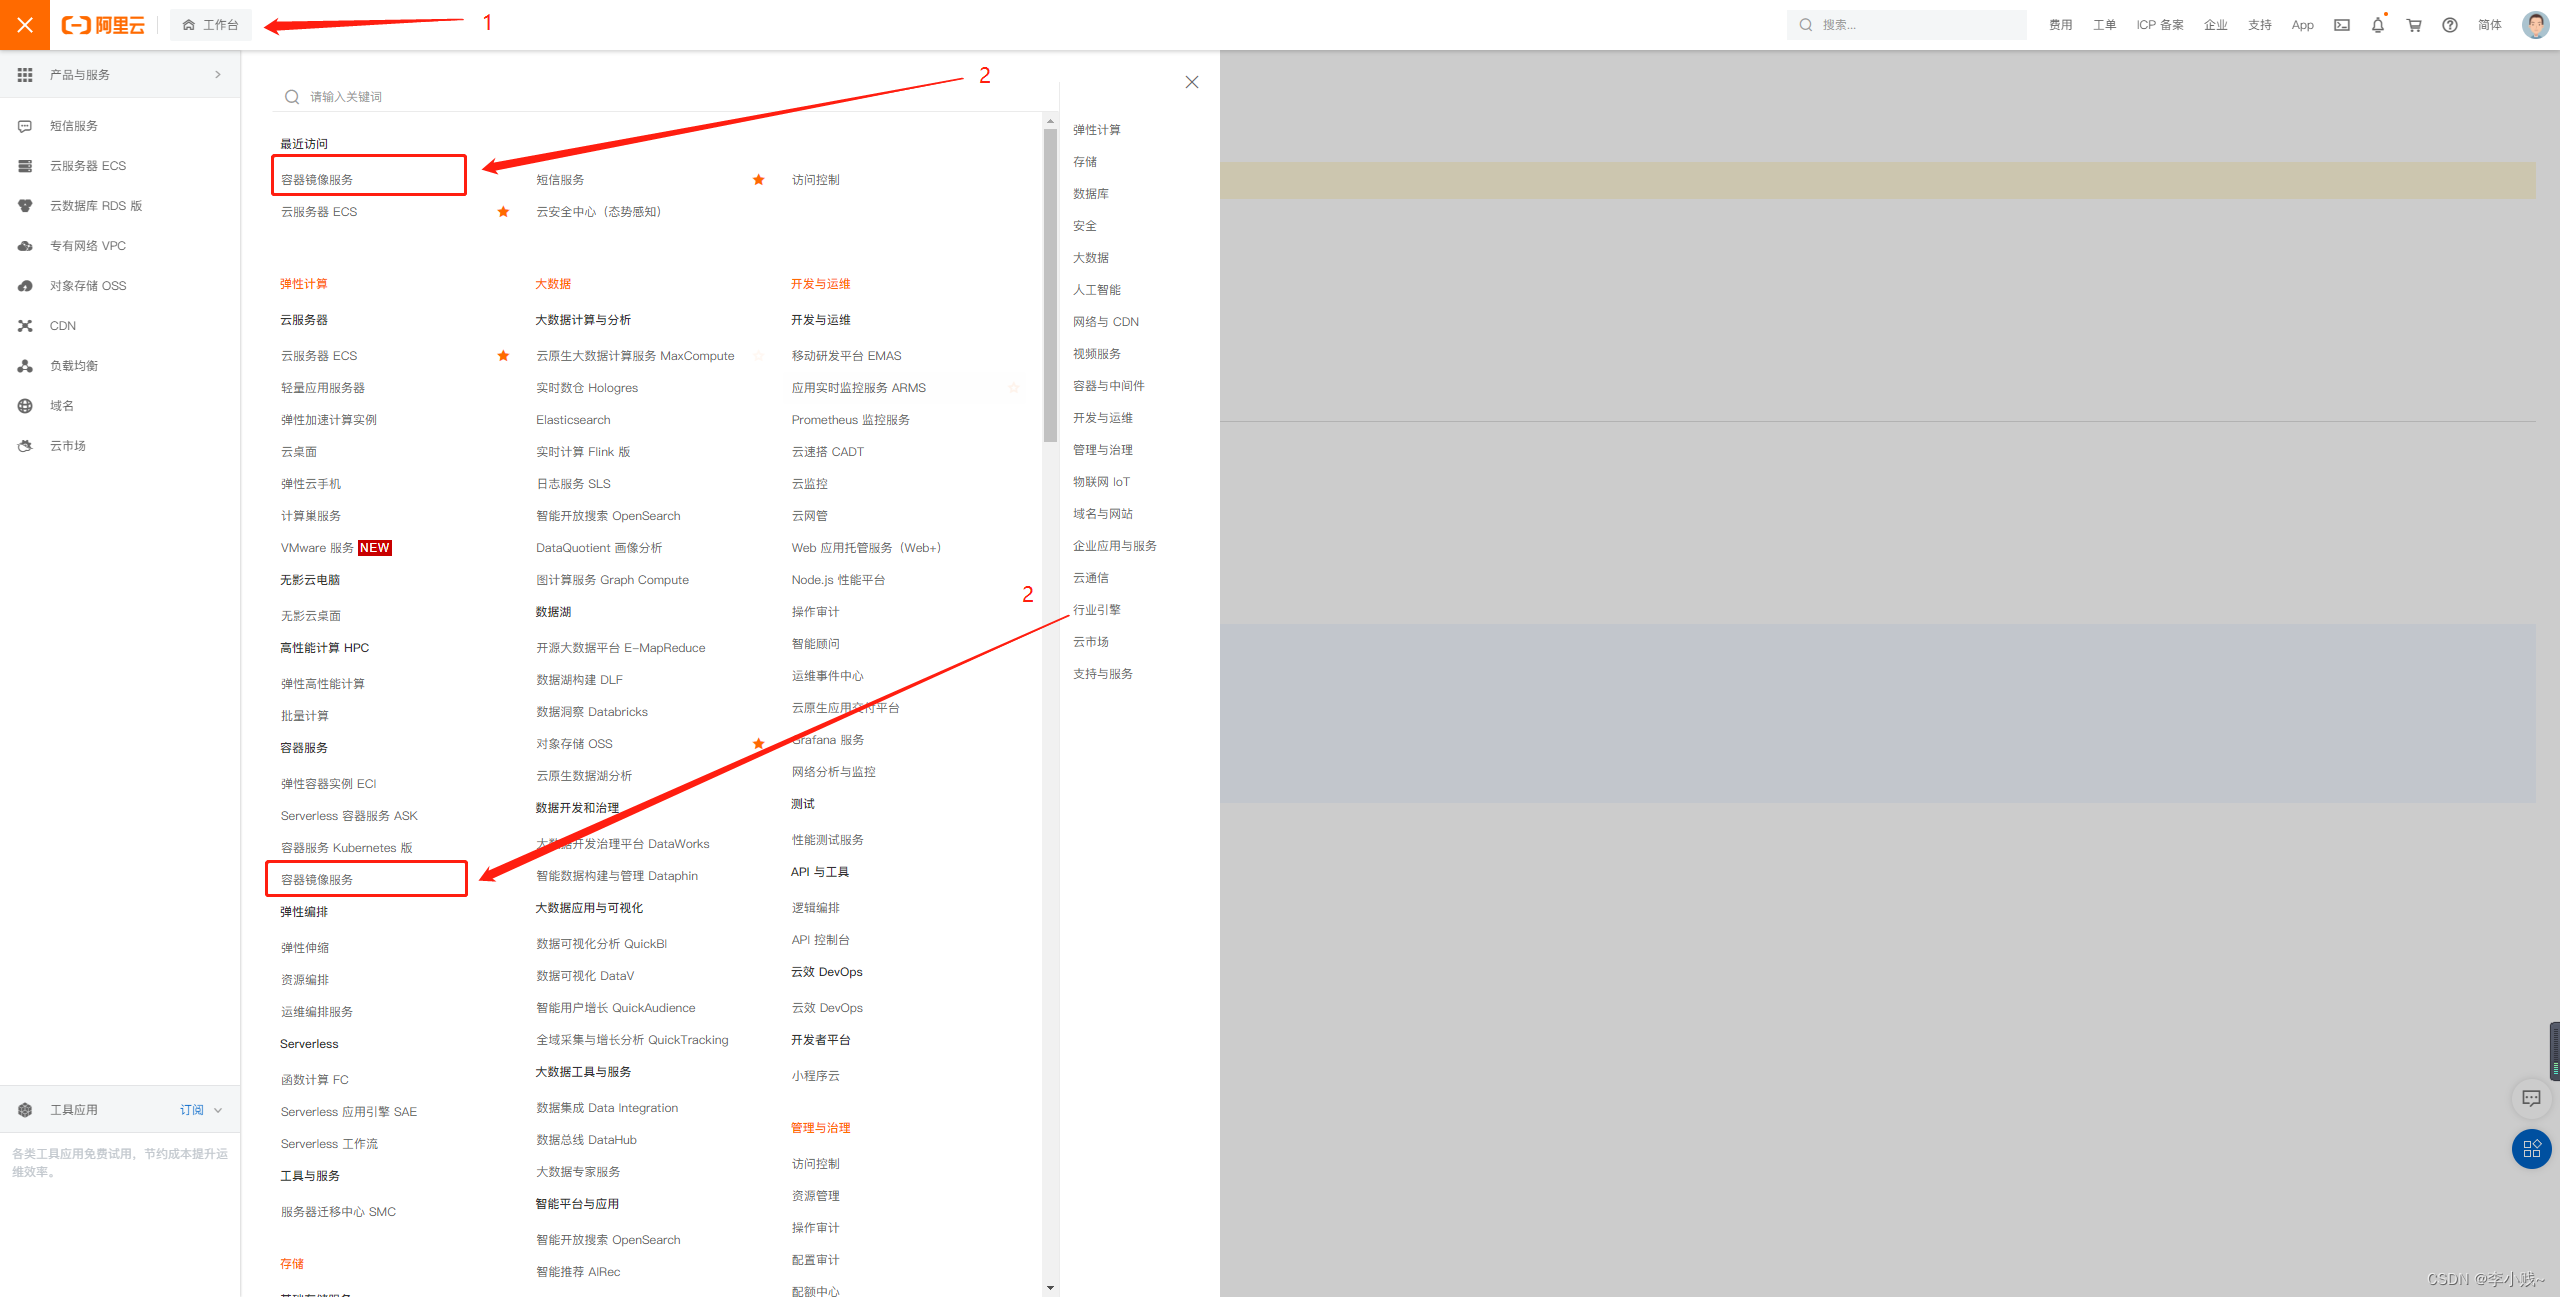Open 云安全中心（态势感知）
Screen dimensions: 2560x1297
tap(598, 212)
